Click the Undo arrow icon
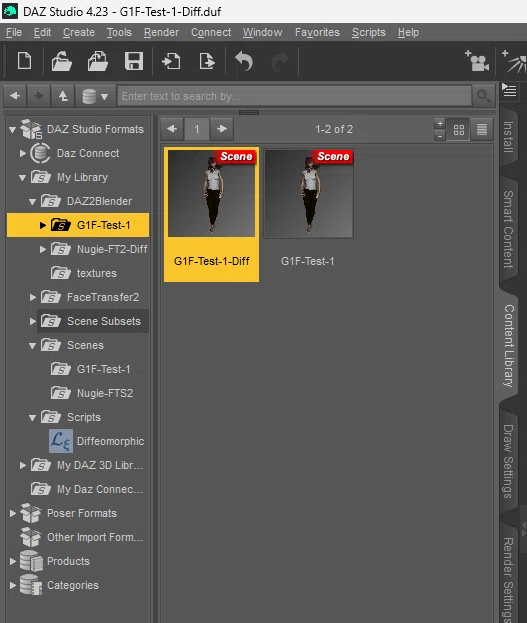Viewport: 527px width, 623px height. tap(244, 61)
